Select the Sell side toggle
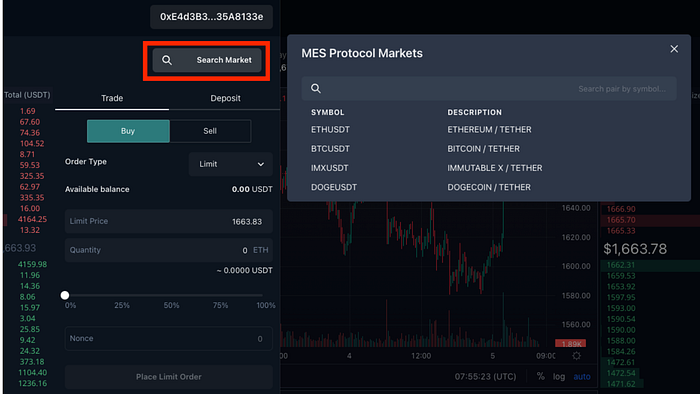Screen dimensions: 700x394 pyautogui.click(x=210, y=131)
